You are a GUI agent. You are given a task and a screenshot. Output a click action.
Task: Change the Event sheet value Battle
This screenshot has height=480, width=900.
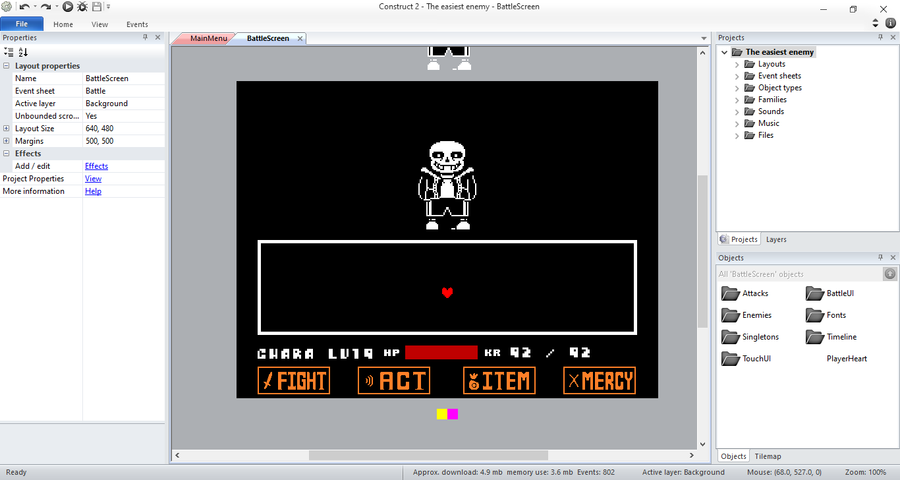(124, 91)
